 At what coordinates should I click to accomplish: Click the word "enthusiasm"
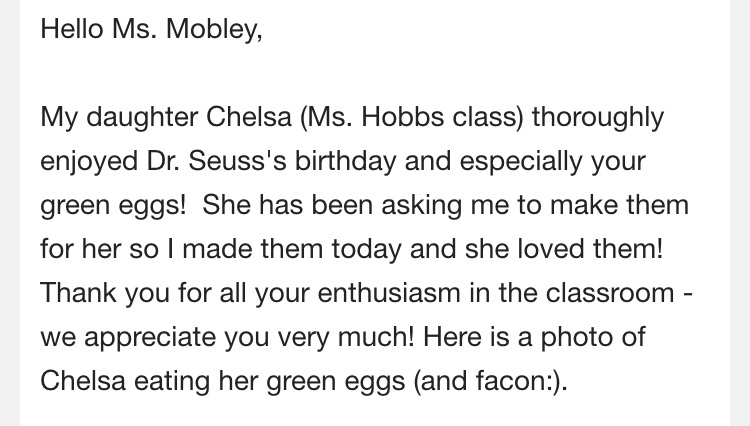(x=355, y=293)
